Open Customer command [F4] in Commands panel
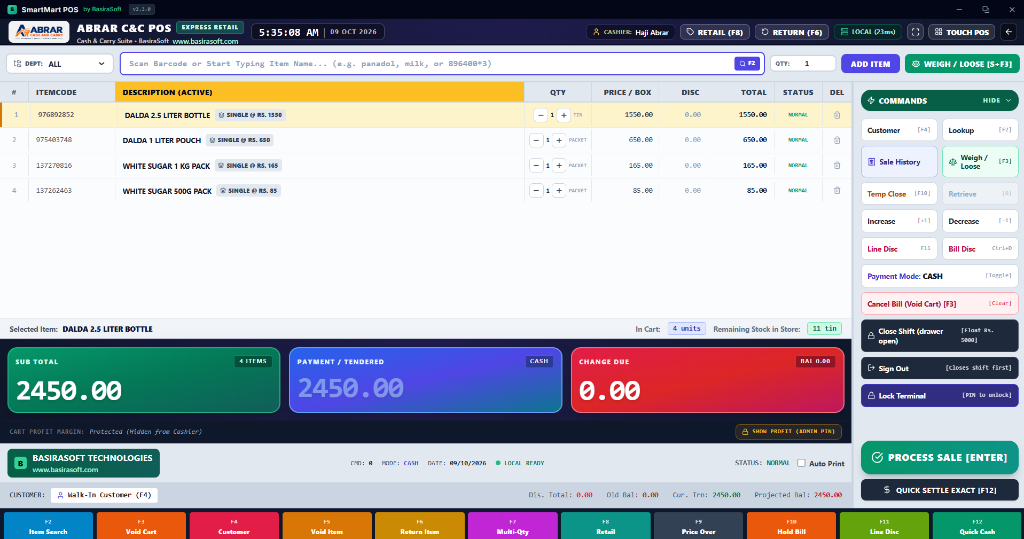This screenshot has height=539, width=1024. pyautogui.click(x=899, y=130)
